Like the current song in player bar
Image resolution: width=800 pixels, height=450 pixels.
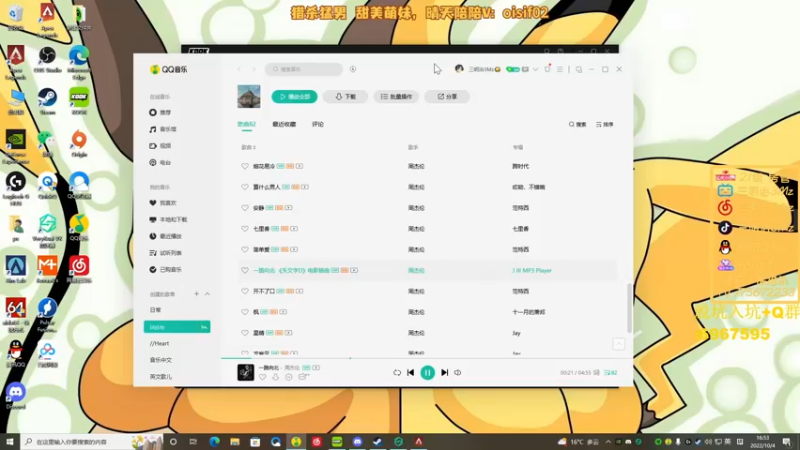pyautogui.click(x=262, y=377)
